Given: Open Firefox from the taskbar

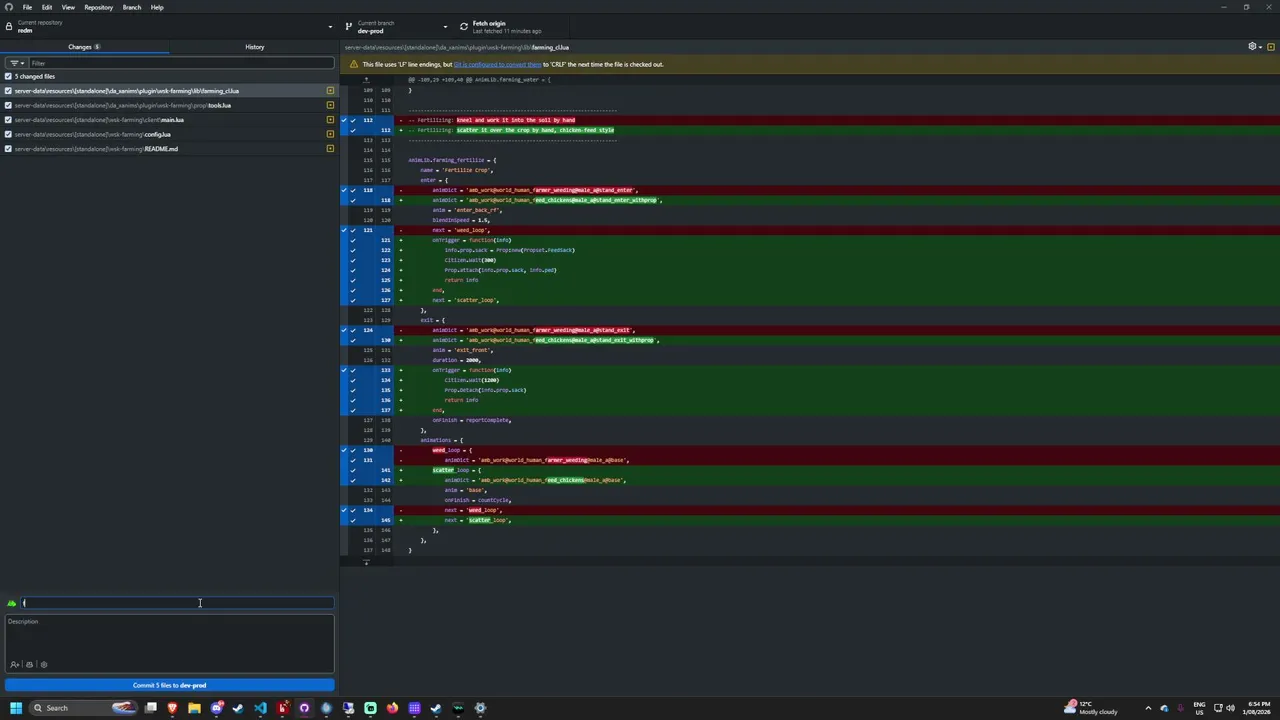Looking at the screenshot, I should point(392,708).
